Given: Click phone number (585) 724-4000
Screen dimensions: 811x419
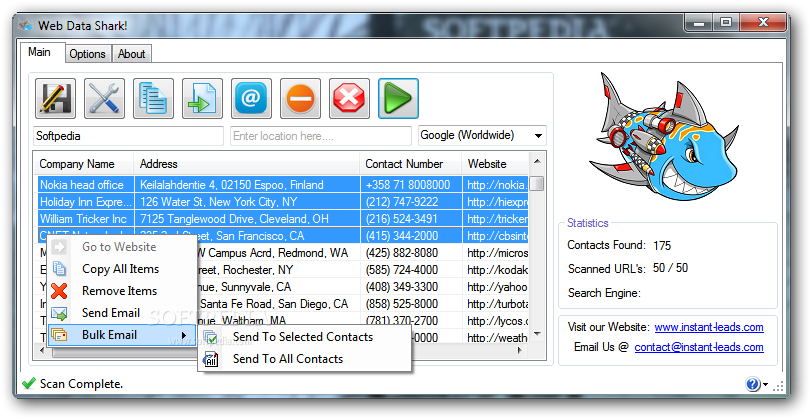Looking at the screenshot, I should click(401, 270).
